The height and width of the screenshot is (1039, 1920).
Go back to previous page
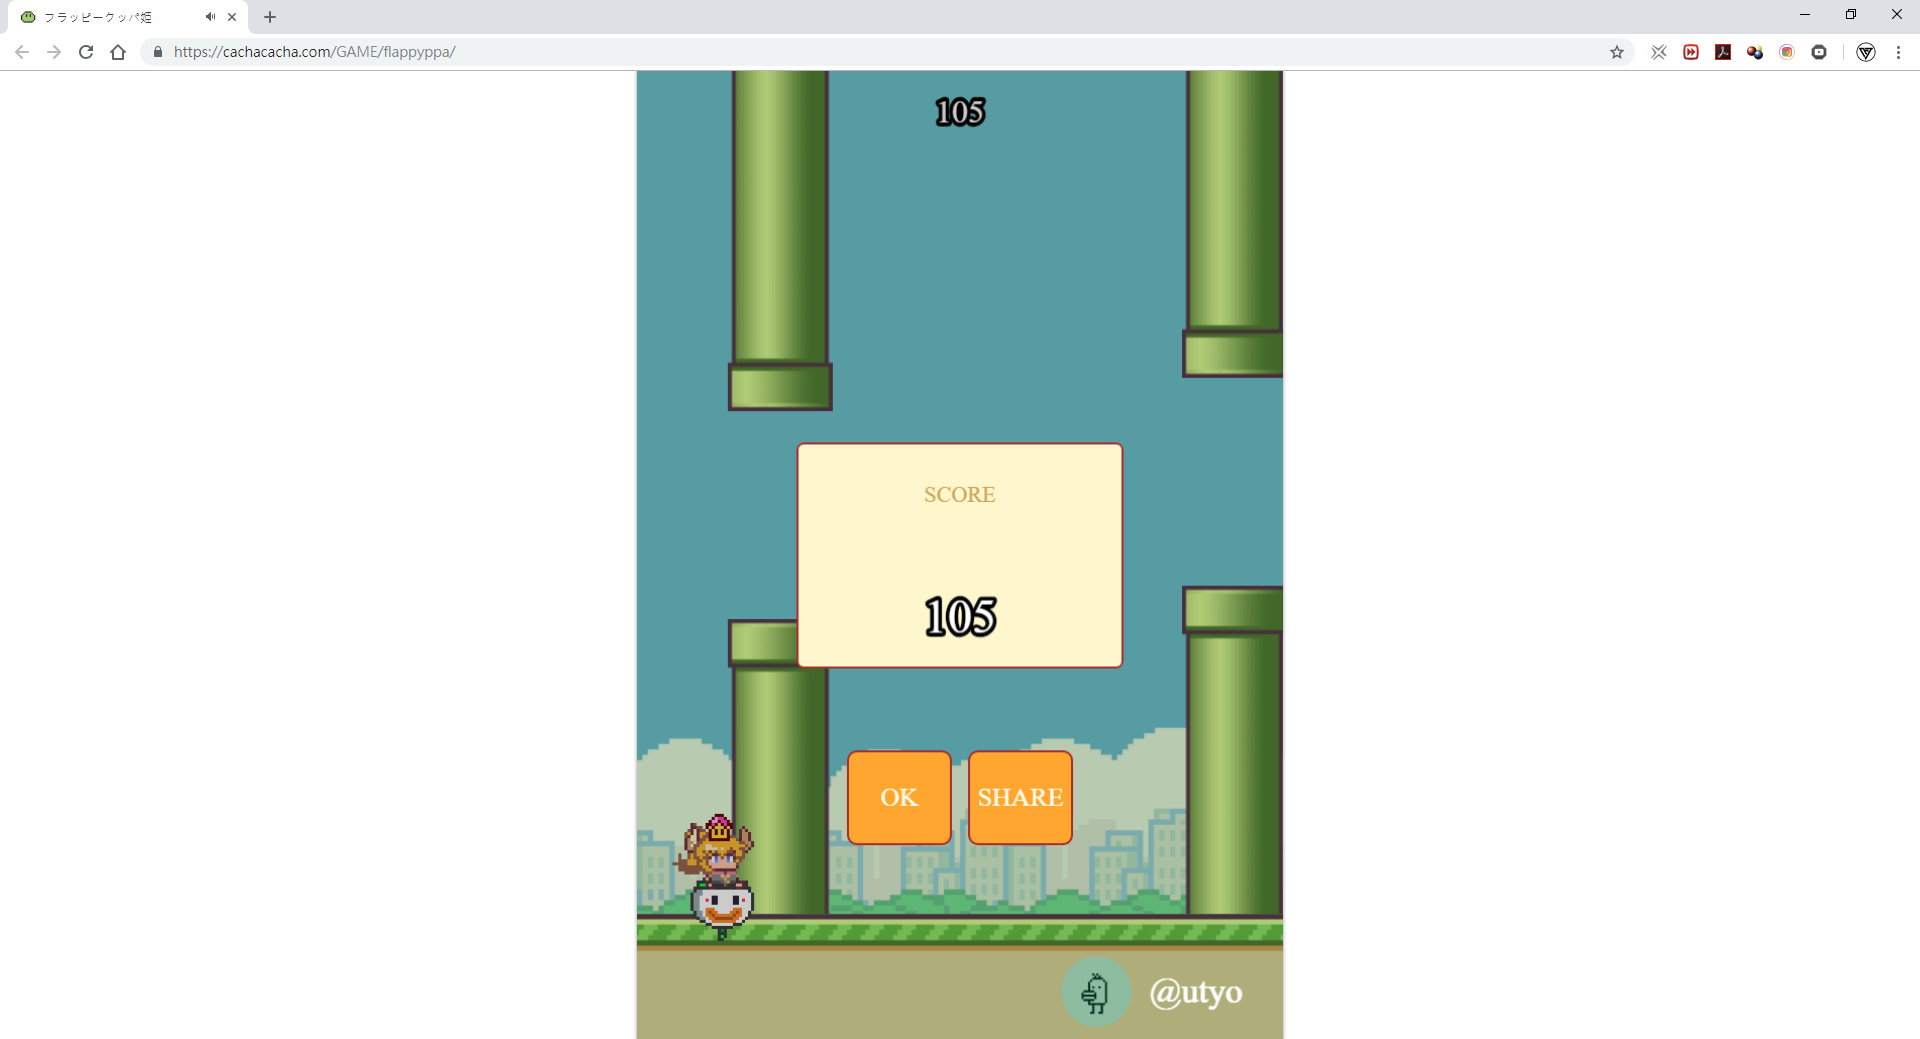22,52
